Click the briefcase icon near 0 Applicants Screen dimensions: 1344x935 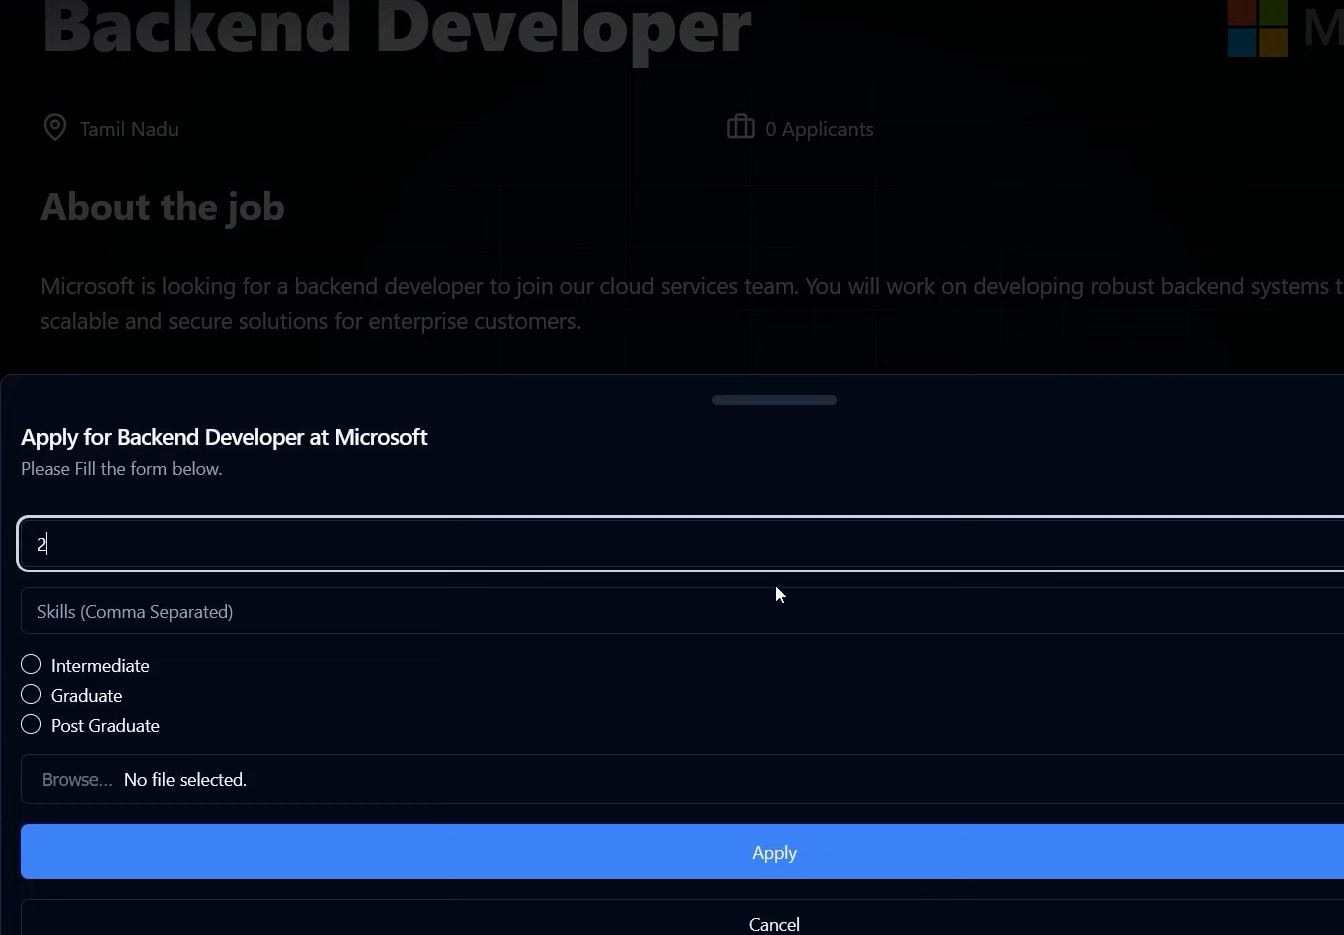(x=740, y=127)
